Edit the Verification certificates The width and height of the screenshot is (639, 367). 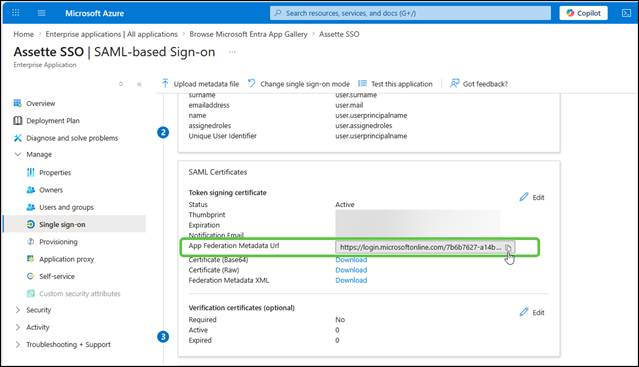click(532, 312)
